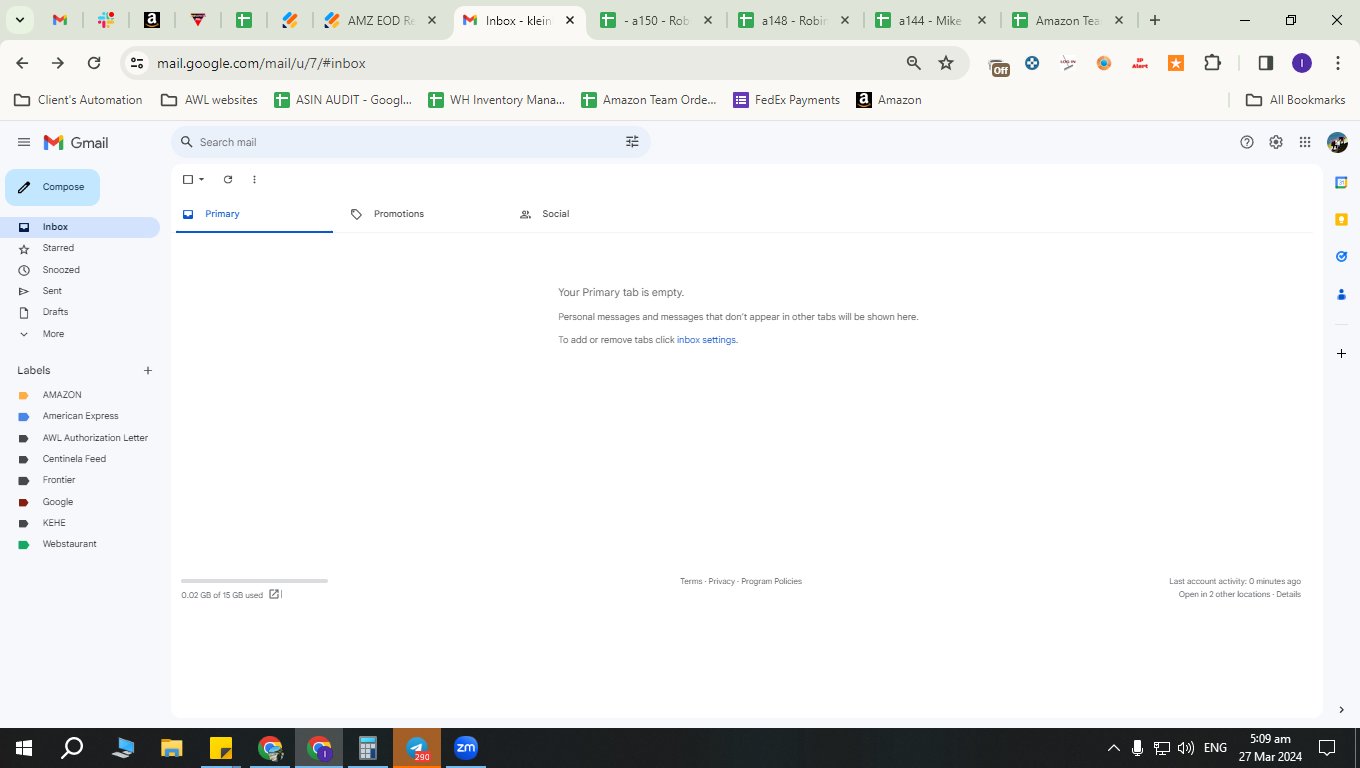Open the American Express label

(x=80, y=416)
